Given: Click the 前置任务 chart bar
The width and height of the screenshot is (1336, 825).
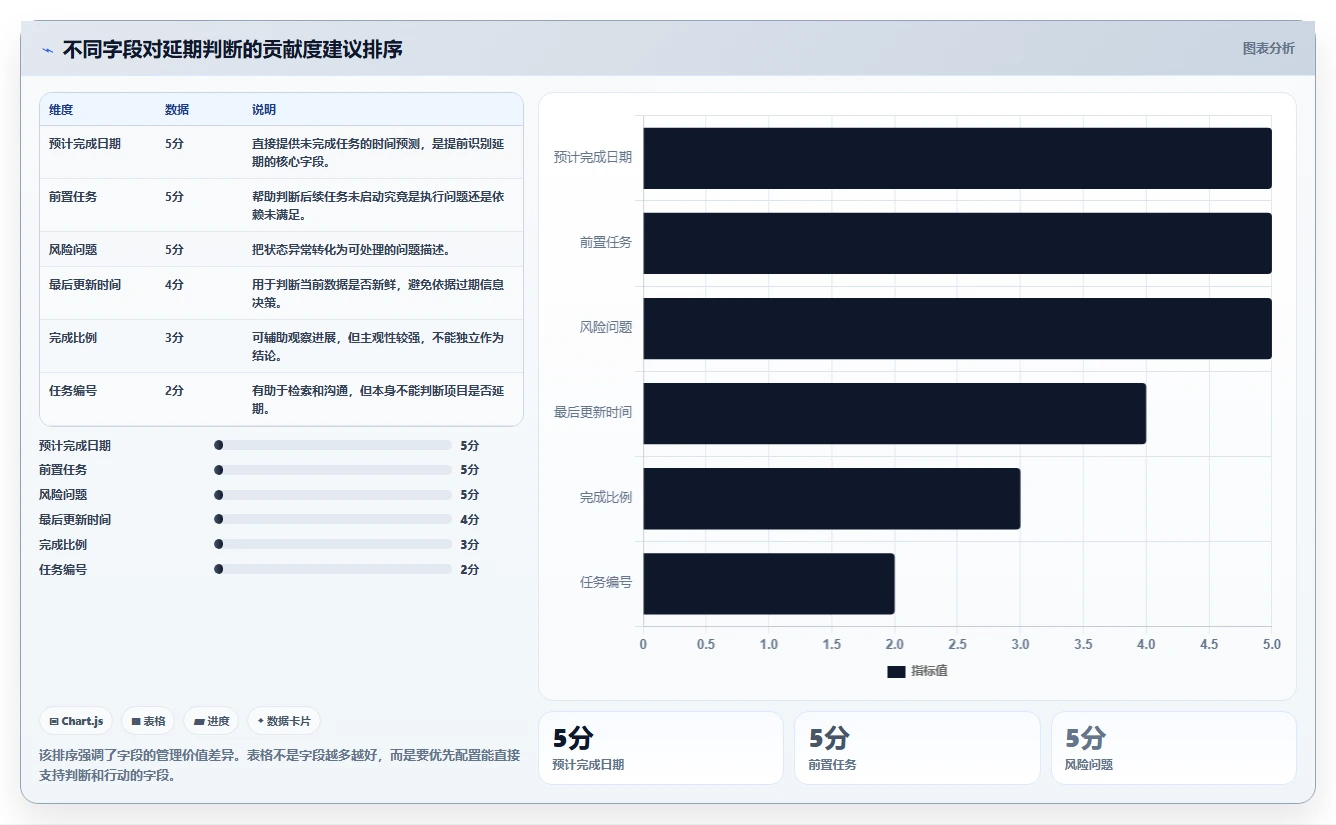Looking at the screenshot, I should pyautogui.click(x=957, y=243).
